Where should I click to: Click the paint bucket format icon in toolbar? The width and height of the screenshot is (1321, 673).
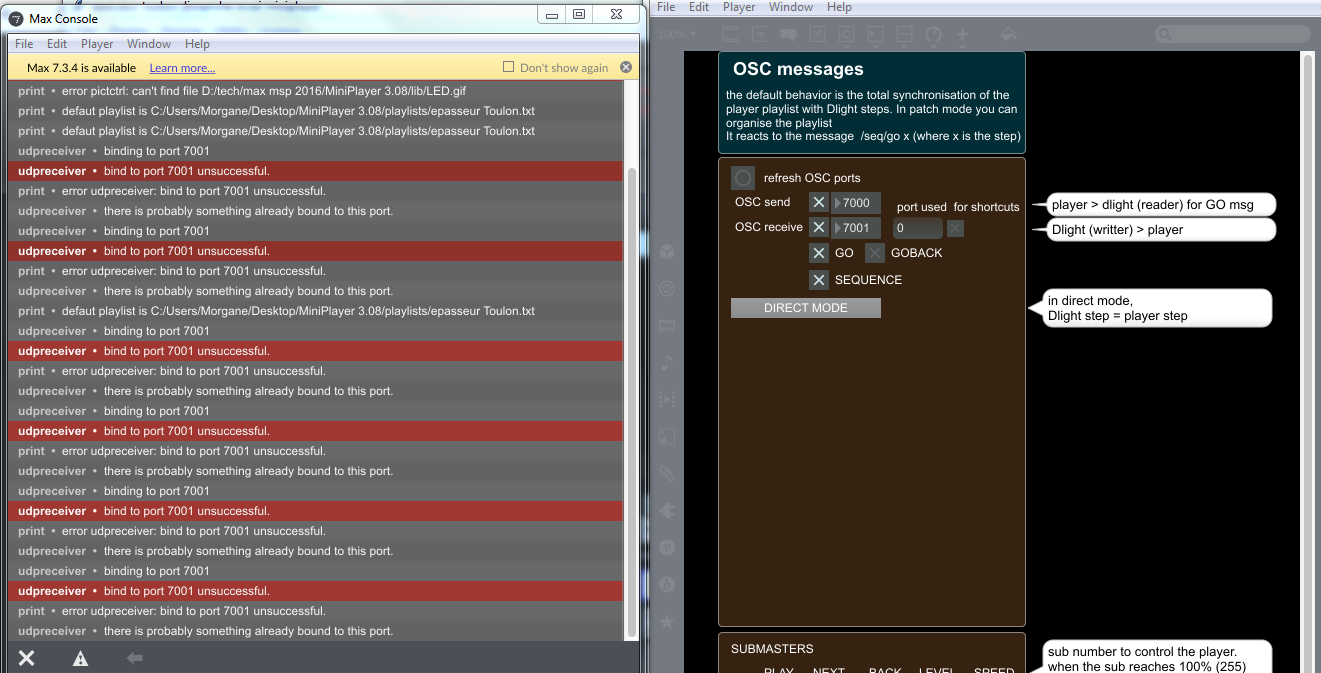(x=1009, y=34)
